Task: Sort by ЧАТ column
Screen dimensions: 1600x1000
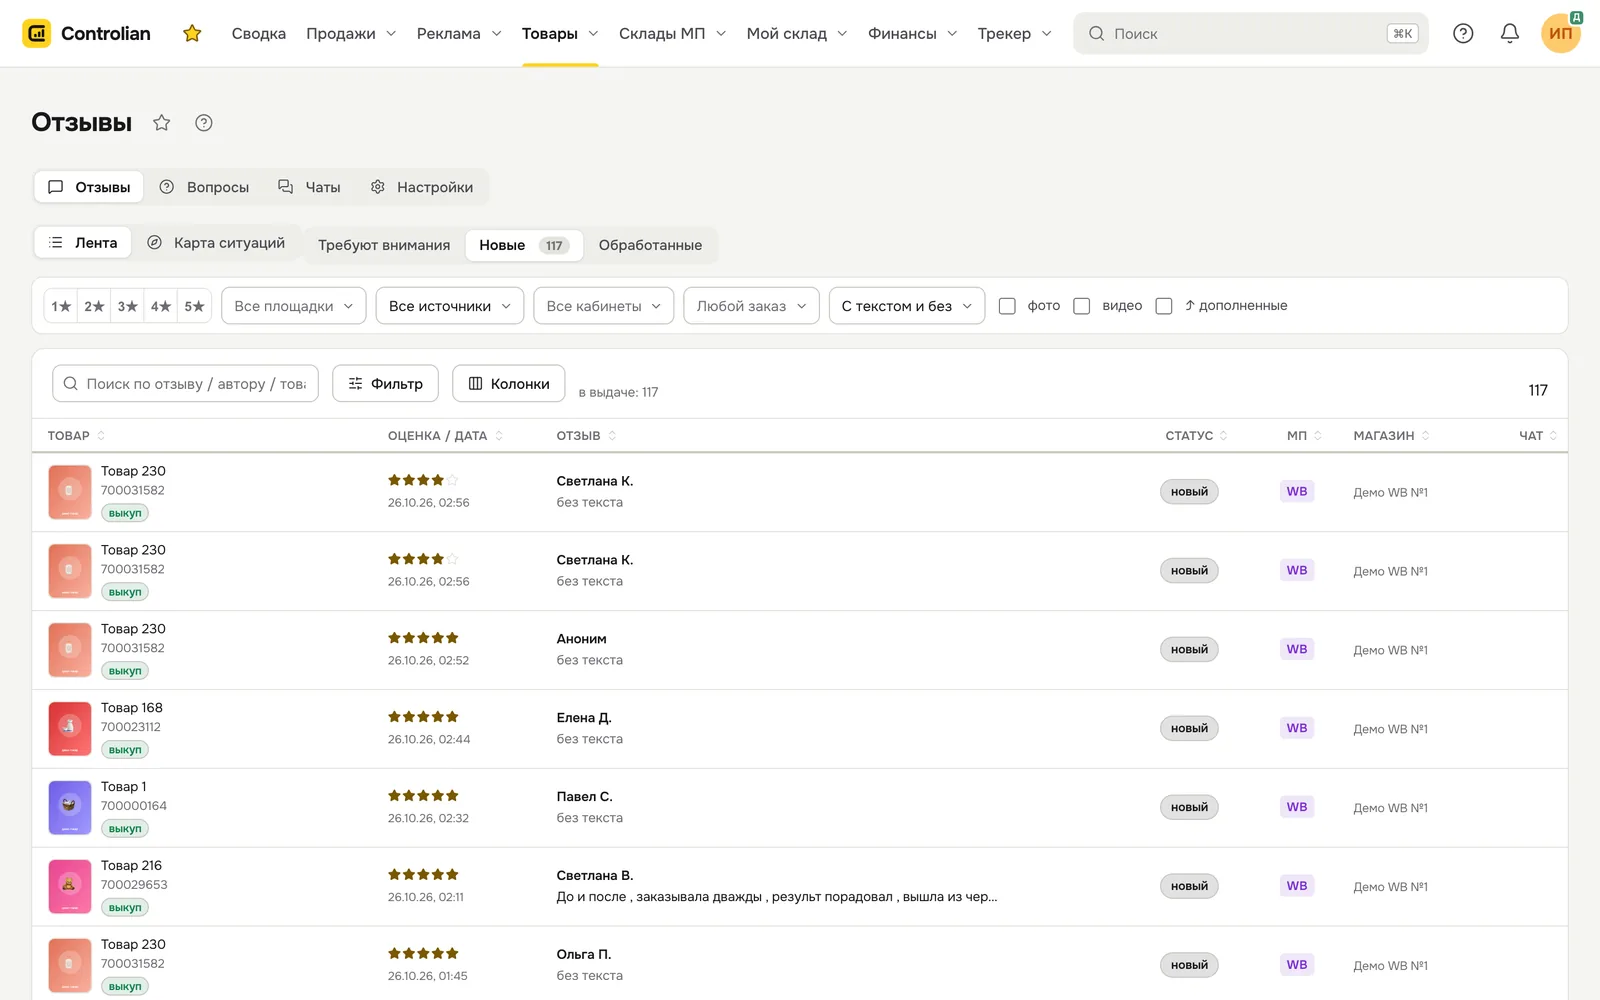Action: pyautogui.click(x=1553, y=436)
